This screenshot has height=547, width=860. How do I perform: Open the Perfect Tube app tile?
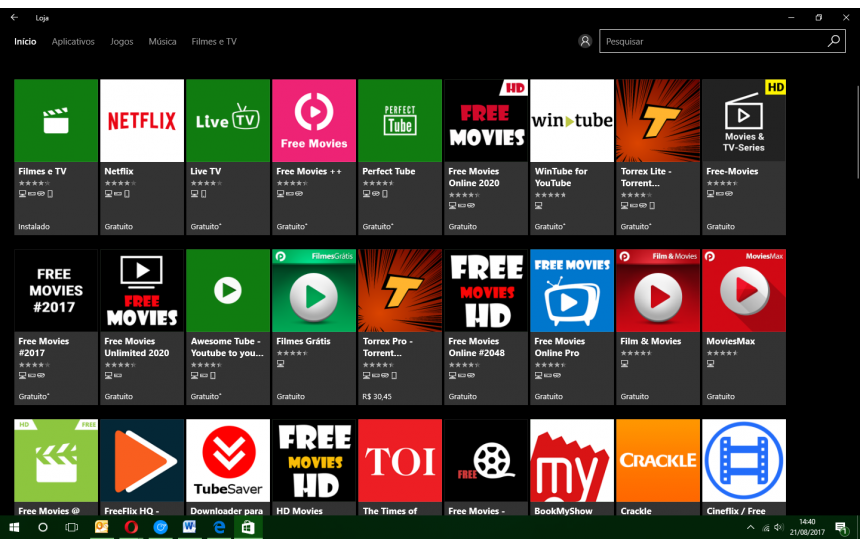[x=400, y=157]
